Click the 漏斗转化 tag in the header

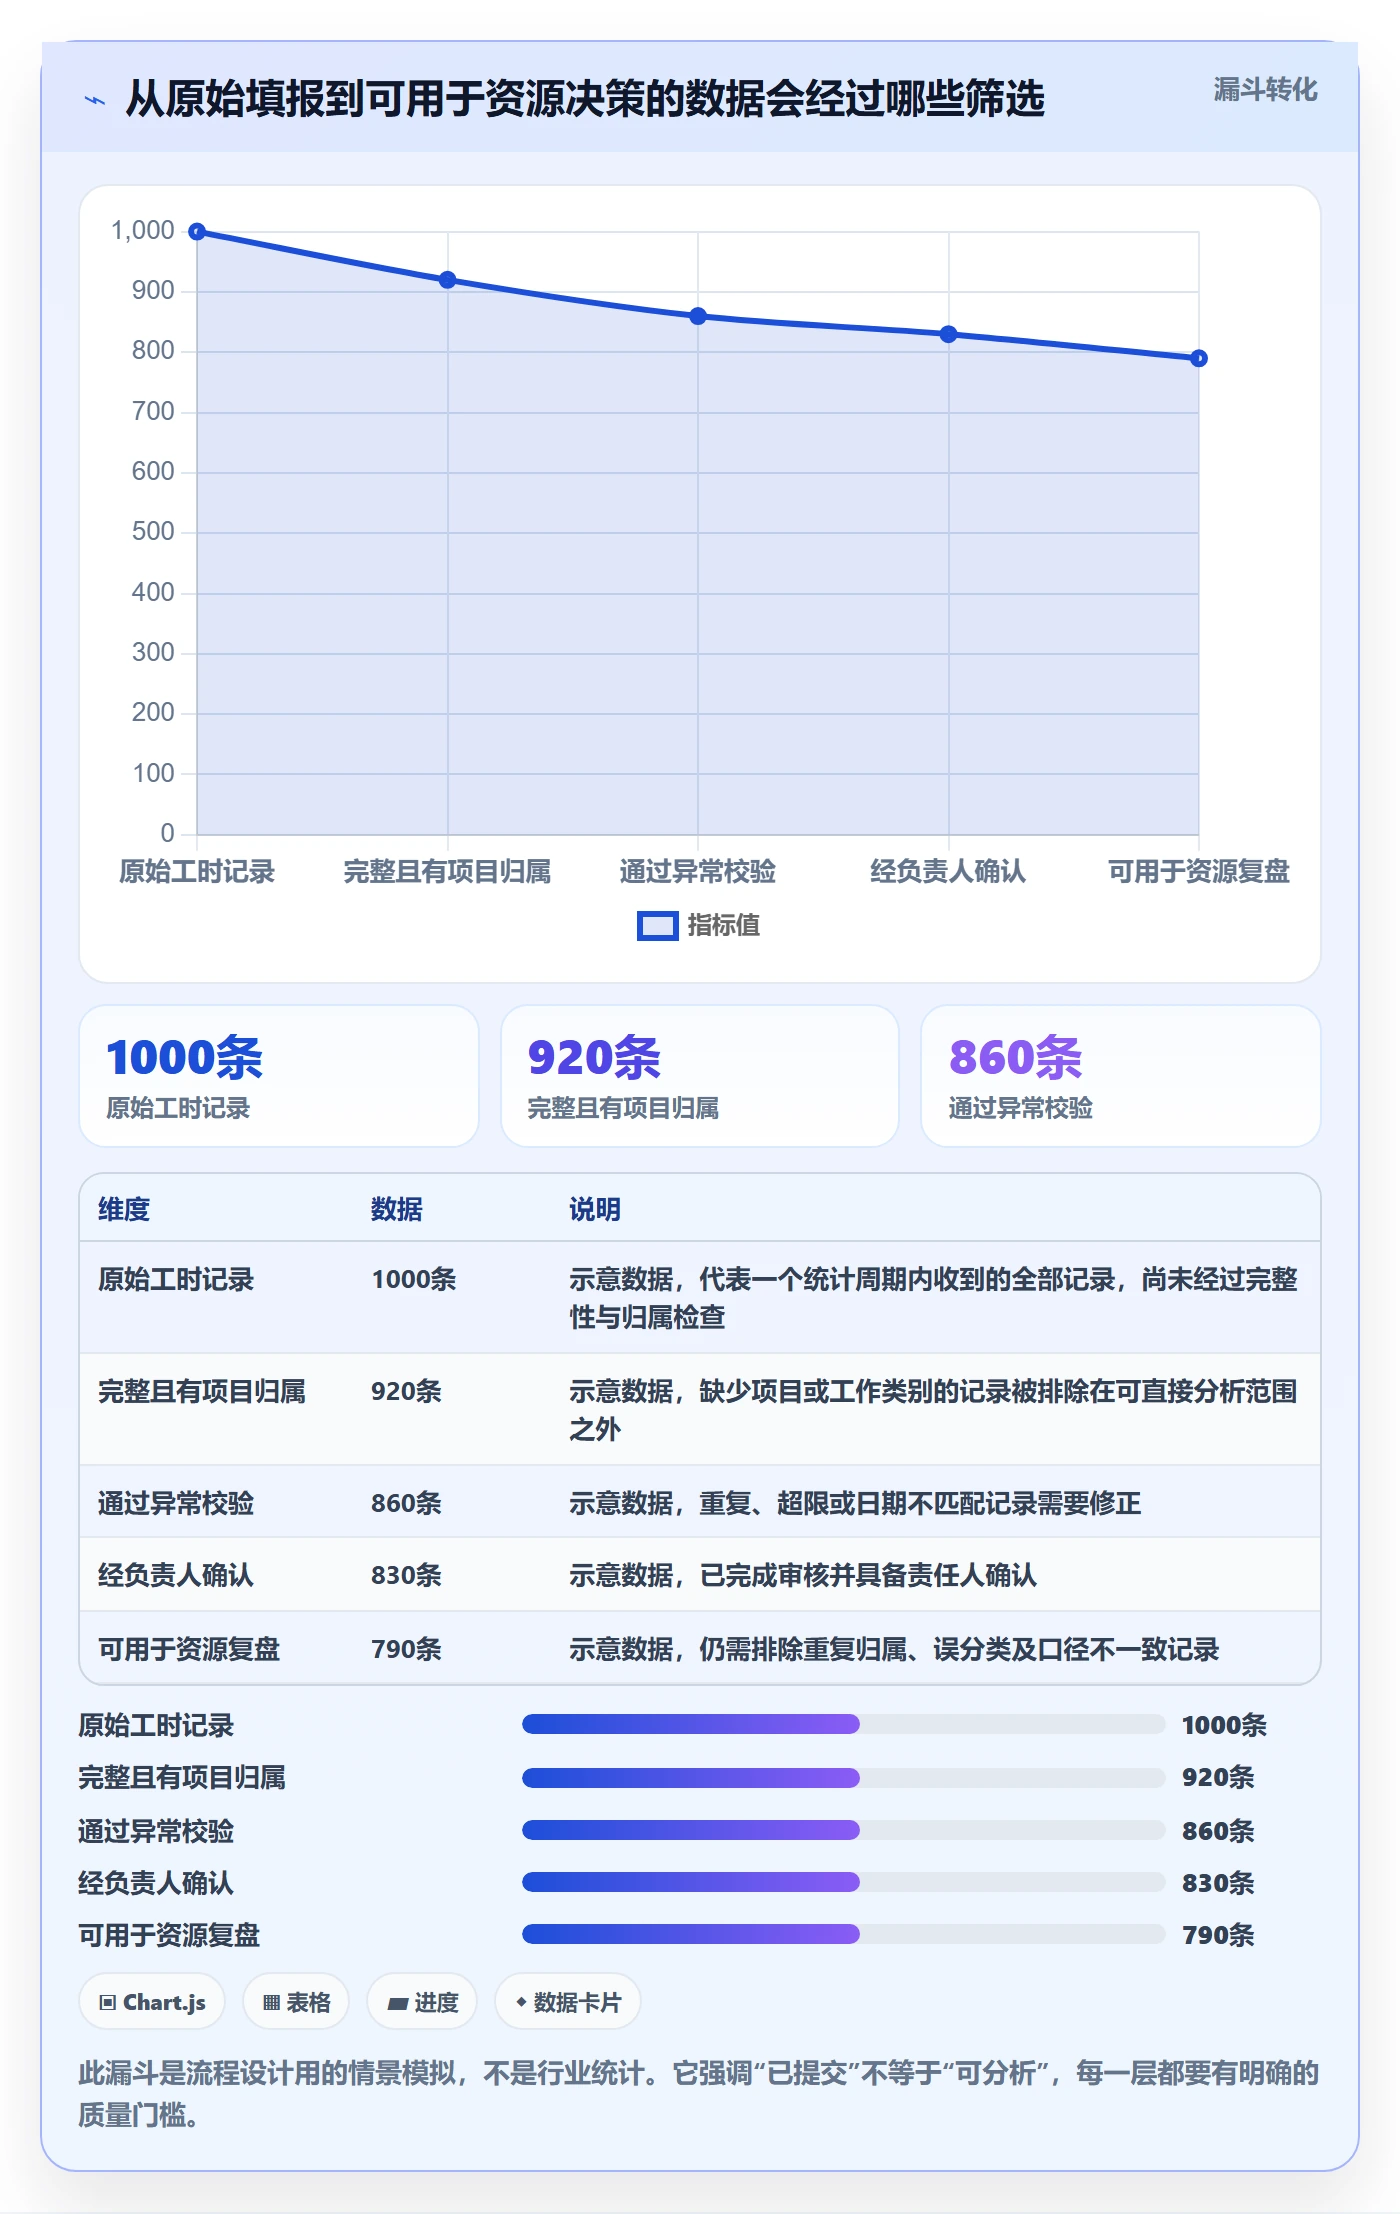pyautogui.click(x=1265, y=90)
